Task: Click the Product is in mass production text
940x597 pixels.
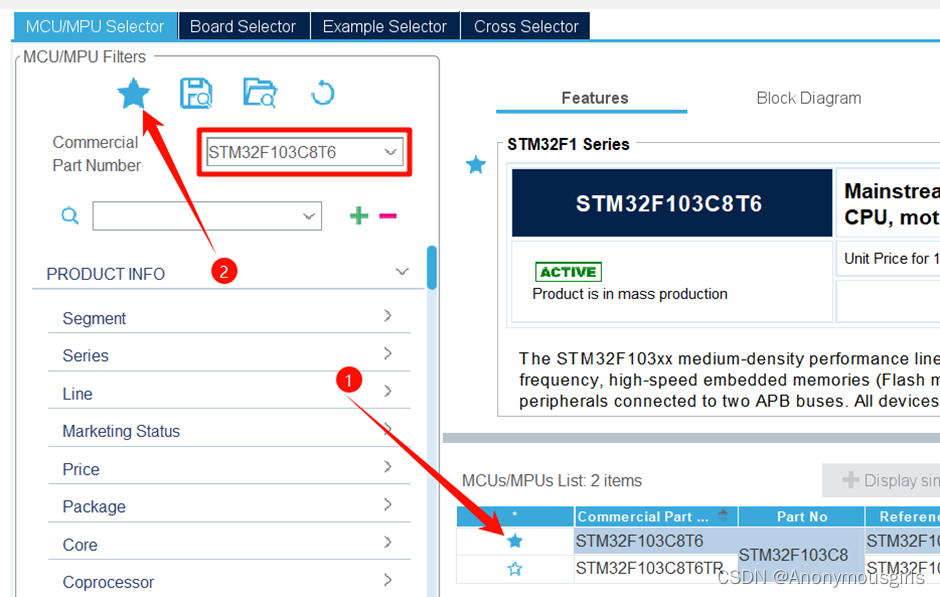Action: tap(629, 294)
